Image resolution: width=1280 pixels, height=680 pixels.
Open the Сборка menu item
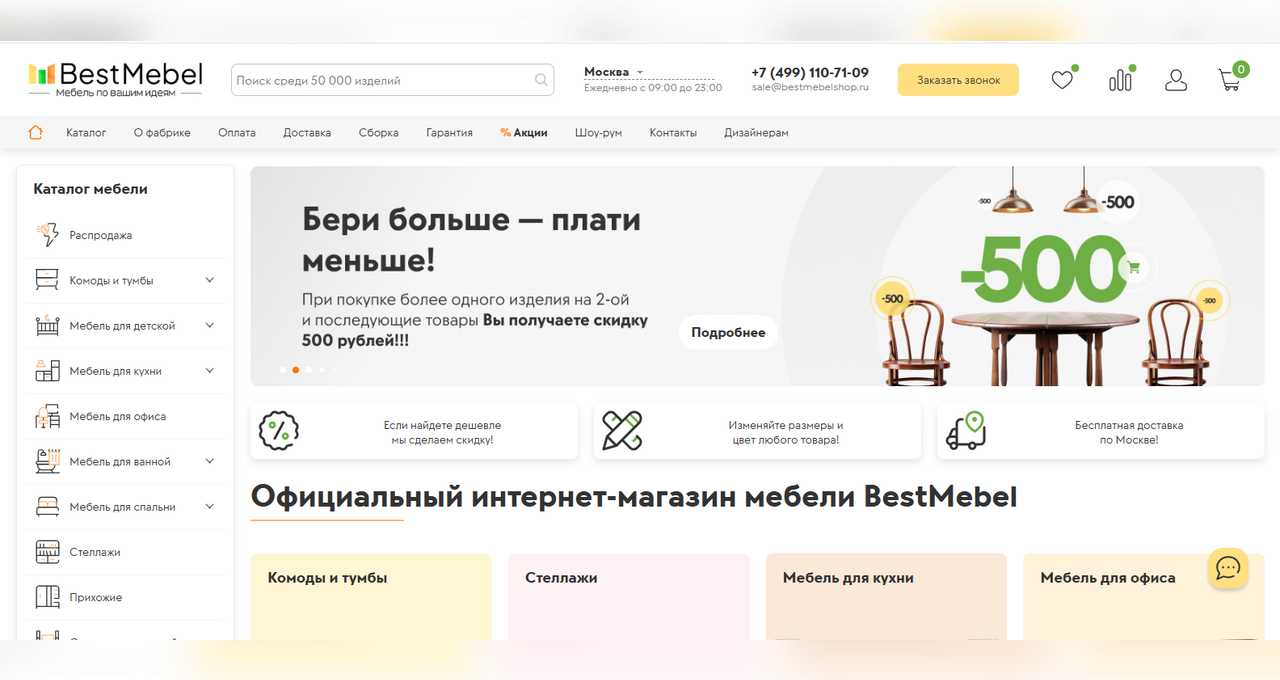coord(379,132)
